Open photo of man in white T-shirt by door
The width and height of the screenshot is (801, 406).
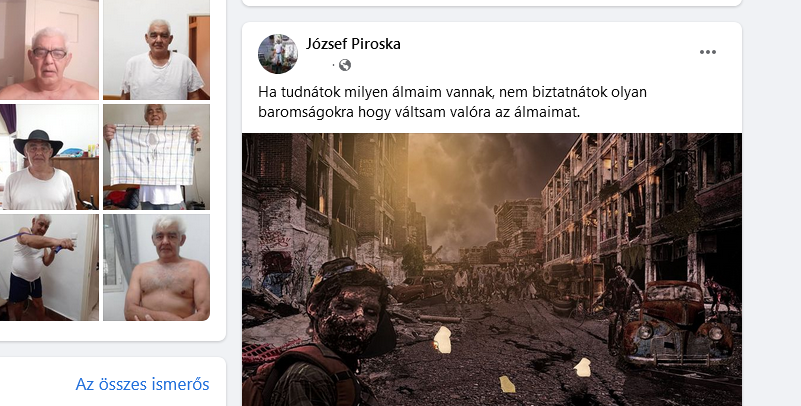156,50
